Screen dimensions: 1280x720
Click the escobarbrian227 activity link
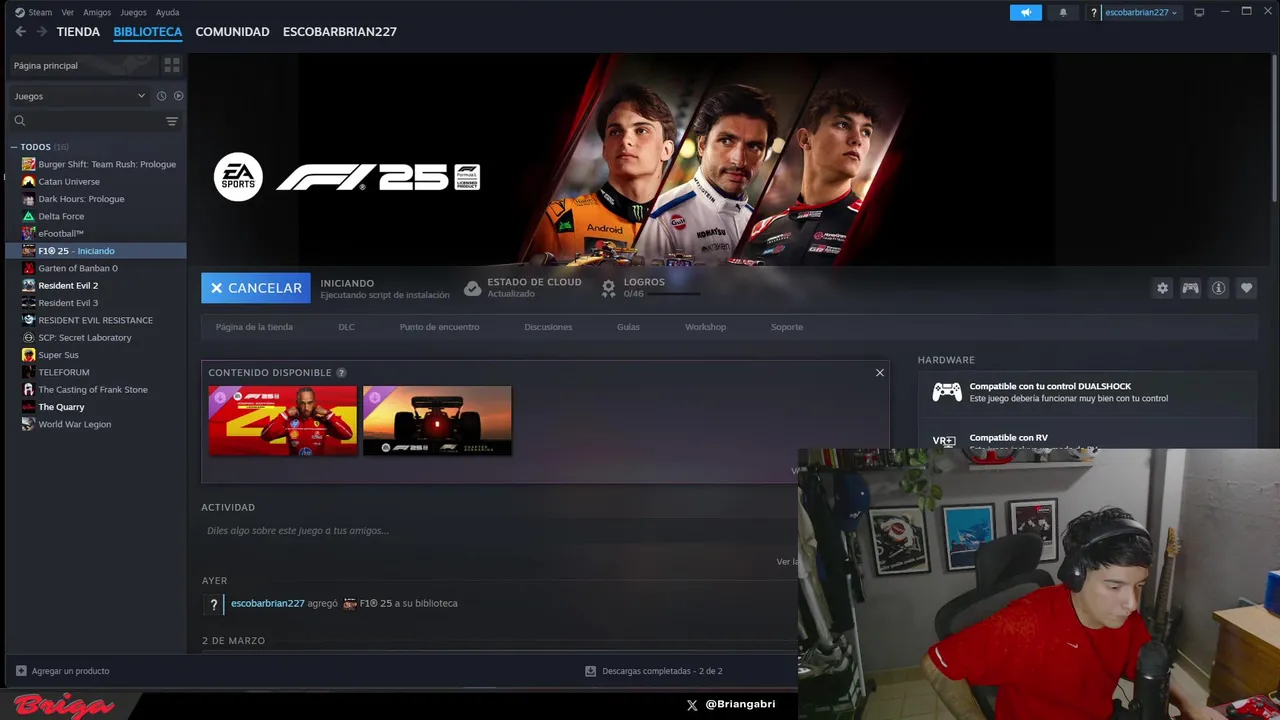267,604
